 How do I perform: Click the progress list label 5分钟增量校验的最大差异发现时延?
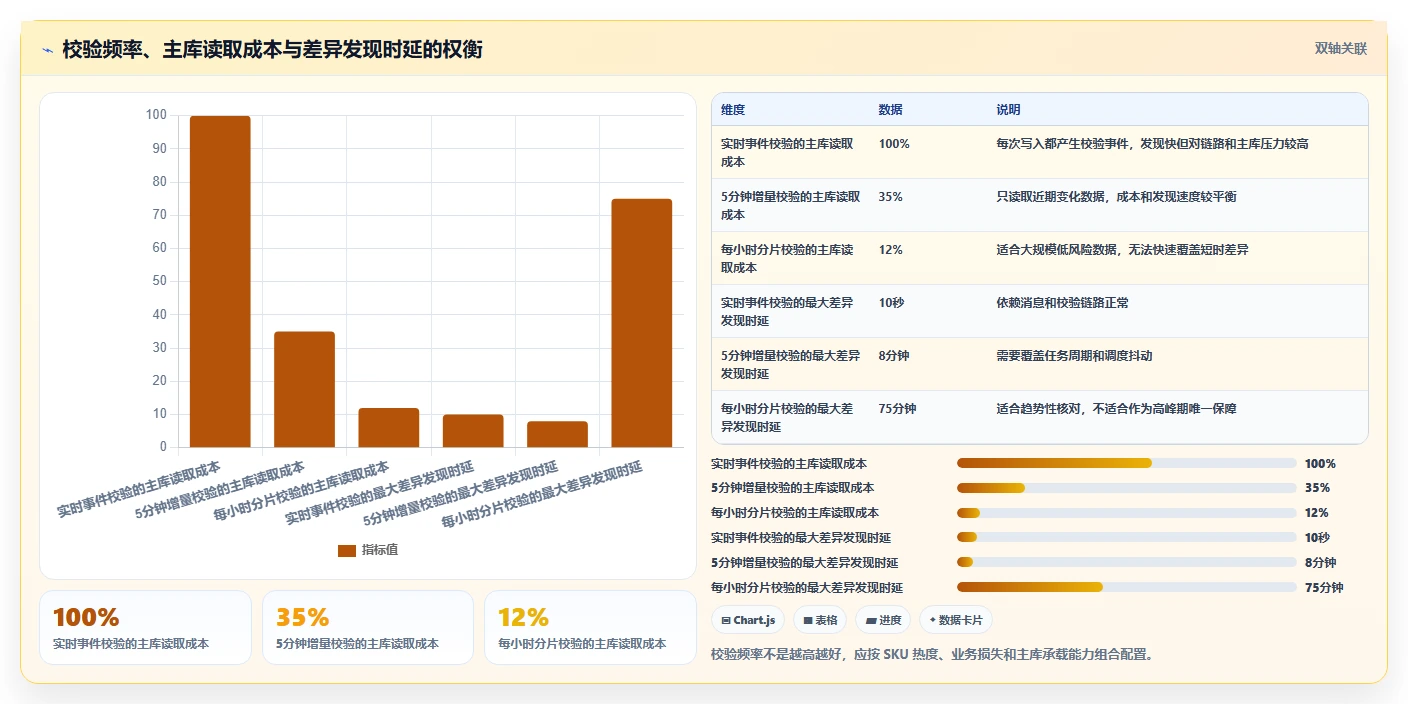tap(804, 563)
